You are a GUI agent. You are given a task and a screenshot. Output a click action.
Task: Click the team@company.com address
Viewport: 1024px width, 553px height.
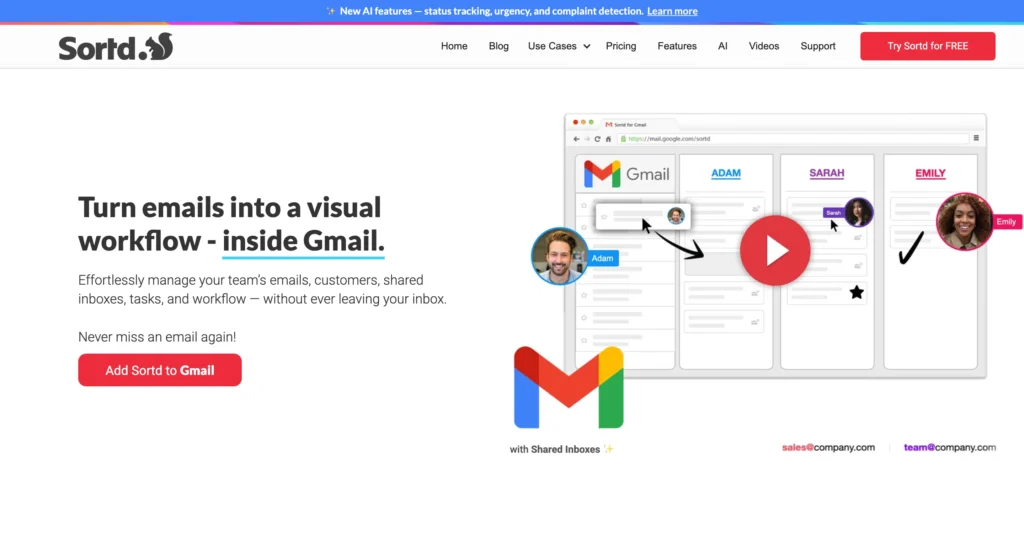click(950, 447)
